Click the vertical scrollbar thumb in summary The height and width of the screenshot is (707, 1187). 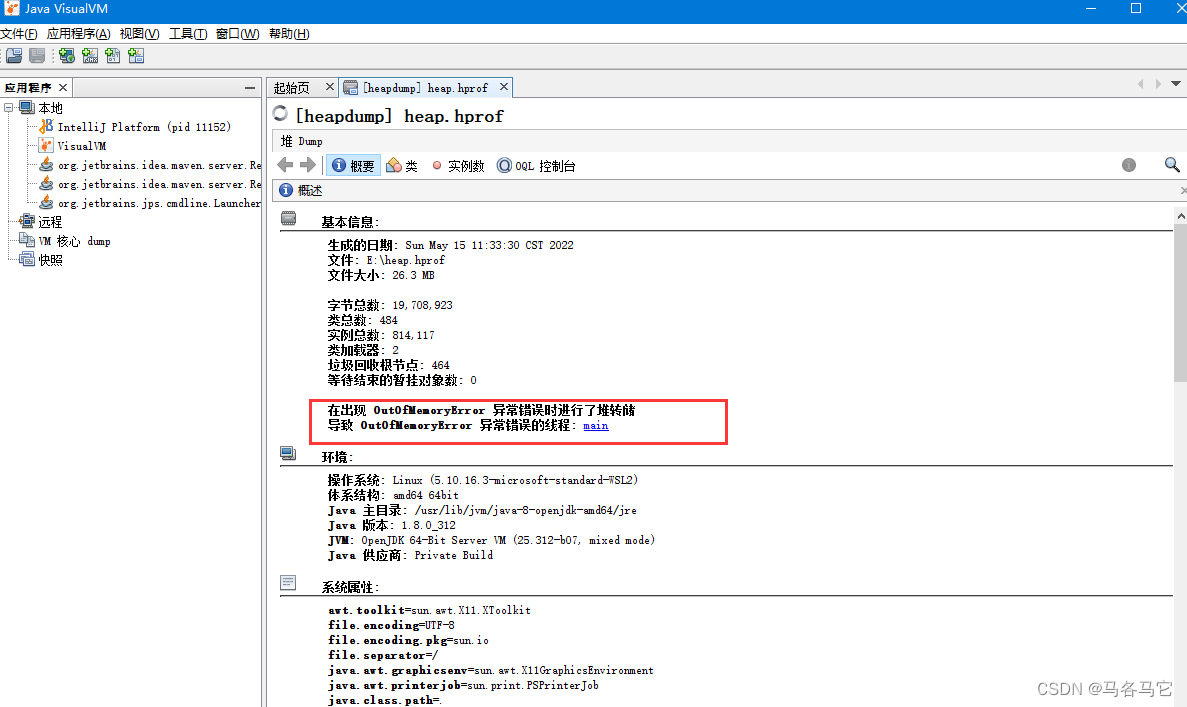coord(1180,303)
